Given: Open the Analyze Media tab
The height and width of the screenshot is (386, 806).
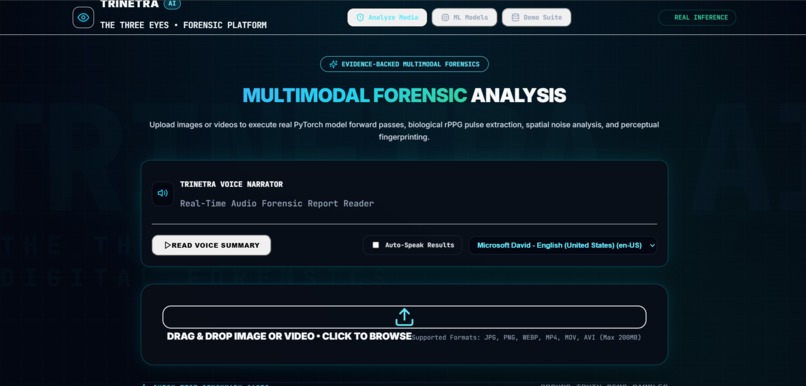Looking at the screenshot, I should click(387, 17).
